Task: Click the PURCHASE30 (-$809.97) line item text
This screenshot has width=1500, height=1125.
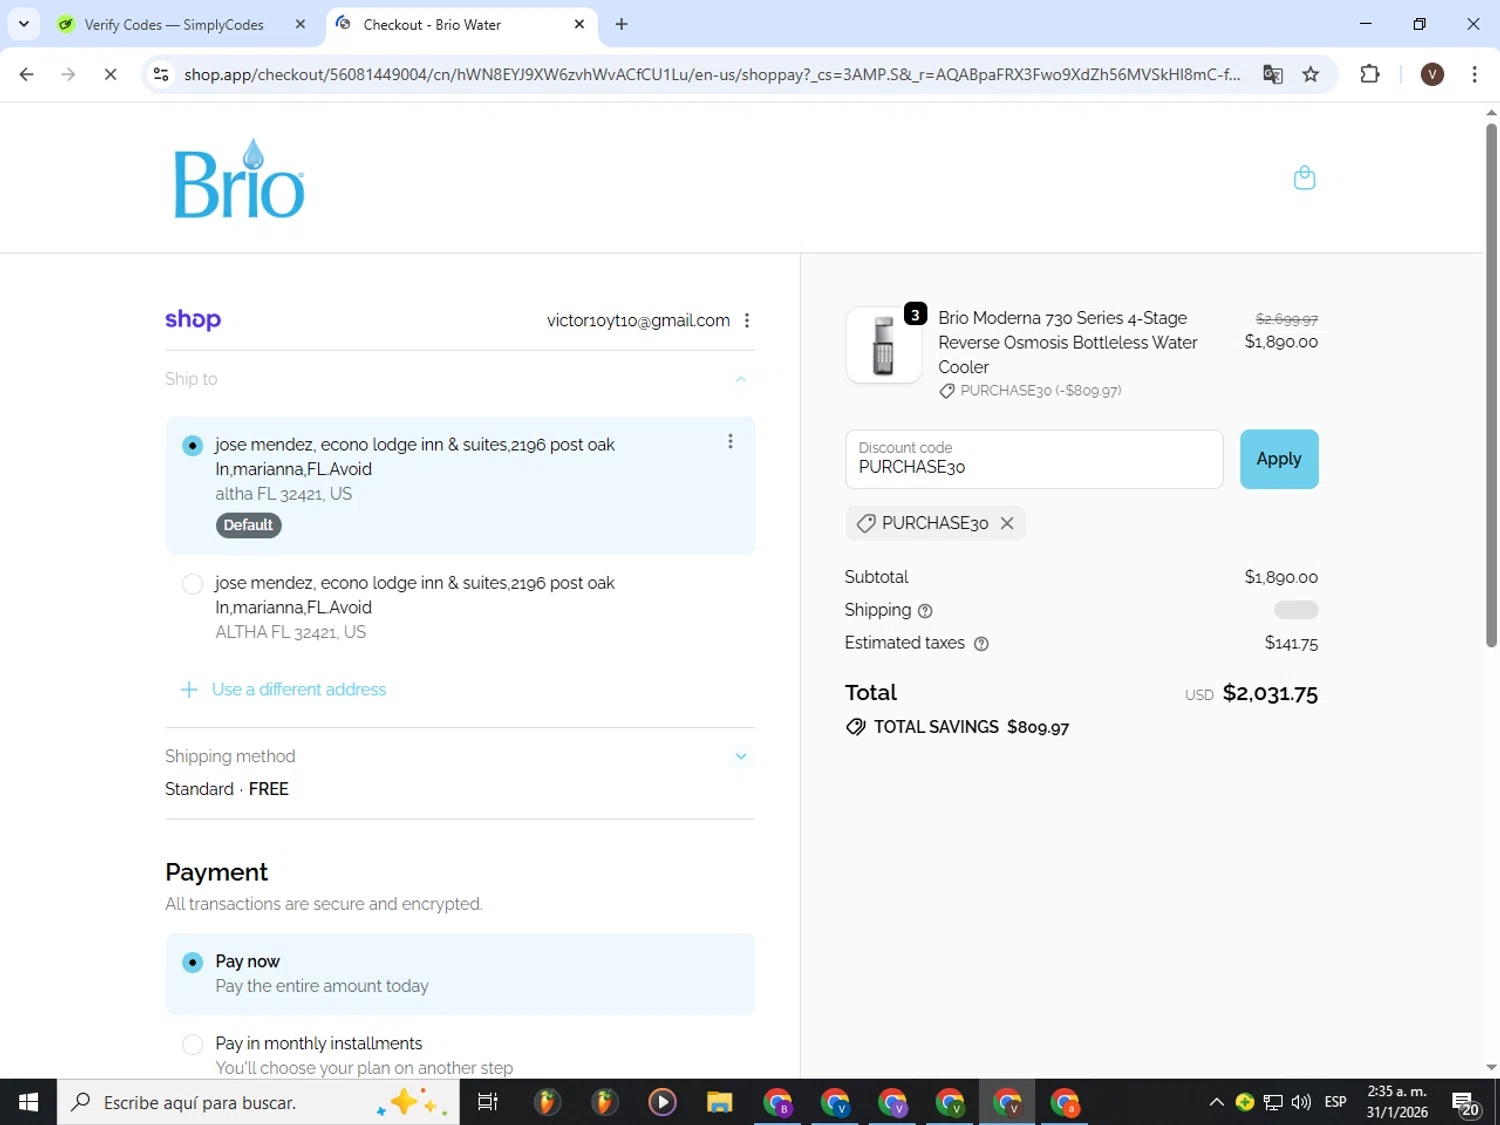Action: 1040,391
